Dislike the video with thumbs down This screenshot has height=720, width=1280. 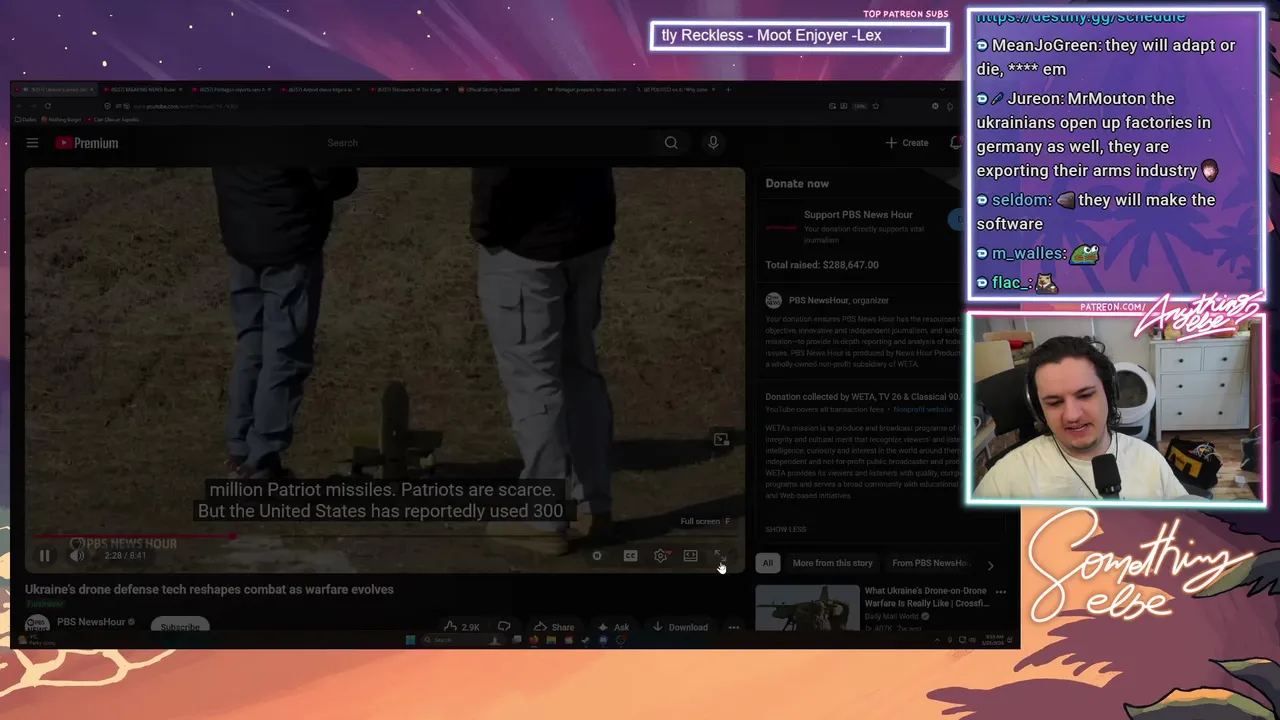coord(504,627)
